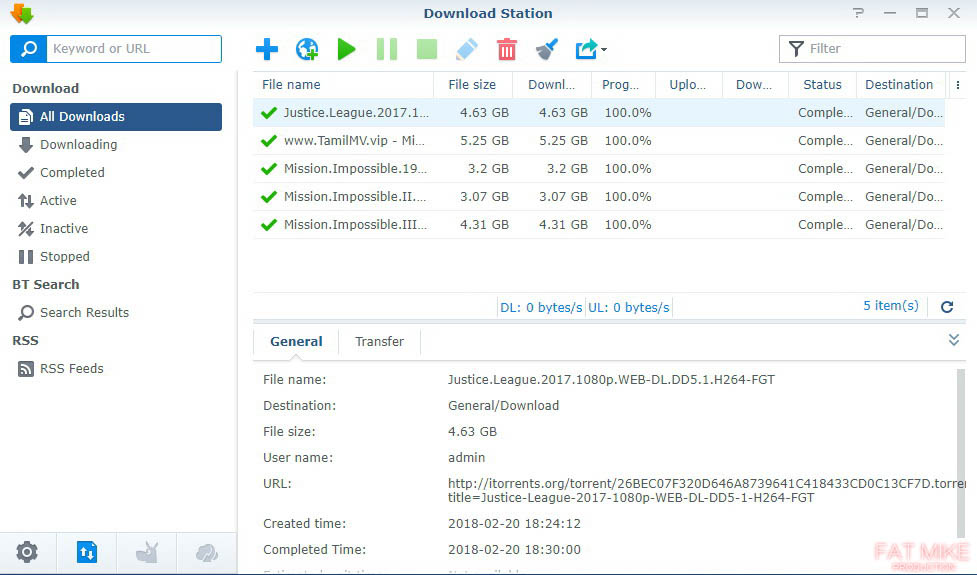Click the General/Download destination value
The height and width of the screenshot is (575, 977).
[503, 406]
